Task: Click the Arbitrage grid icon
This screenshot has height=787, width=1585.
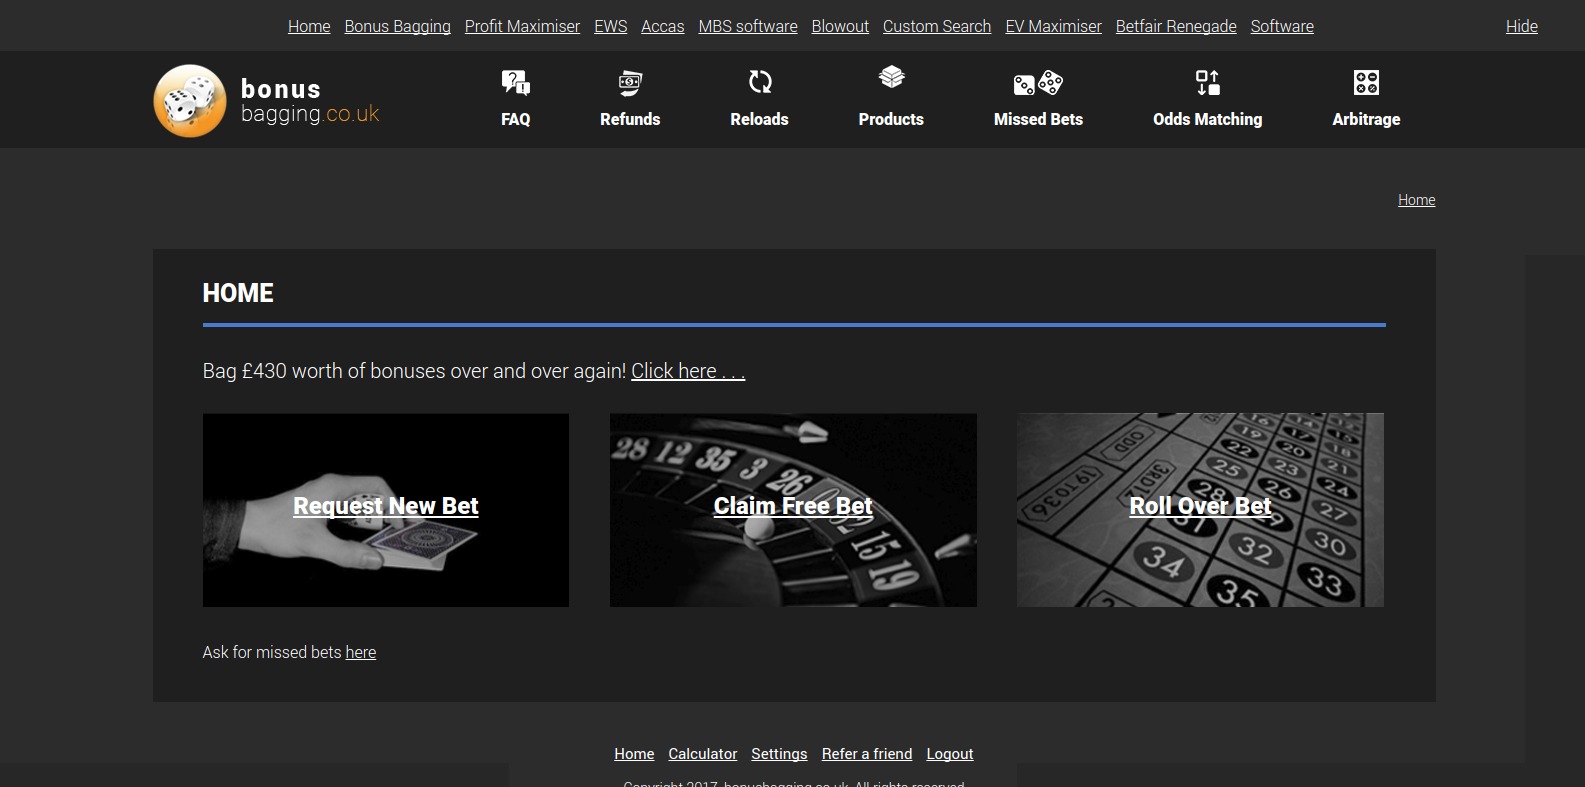Action: pyautogui.click(x=1366, y=82)
